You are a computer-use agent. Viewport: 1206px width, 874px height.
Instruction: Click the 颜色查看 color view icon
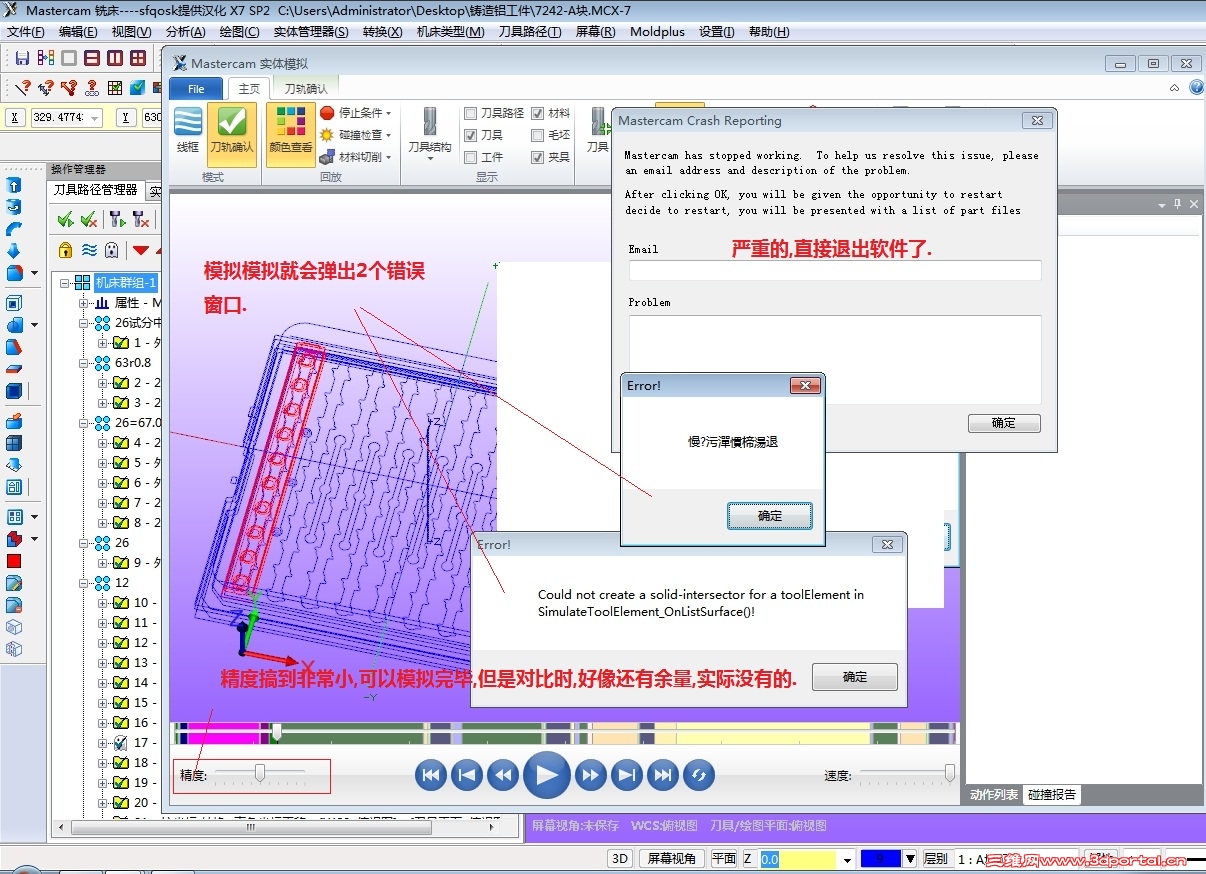[290, 134]
